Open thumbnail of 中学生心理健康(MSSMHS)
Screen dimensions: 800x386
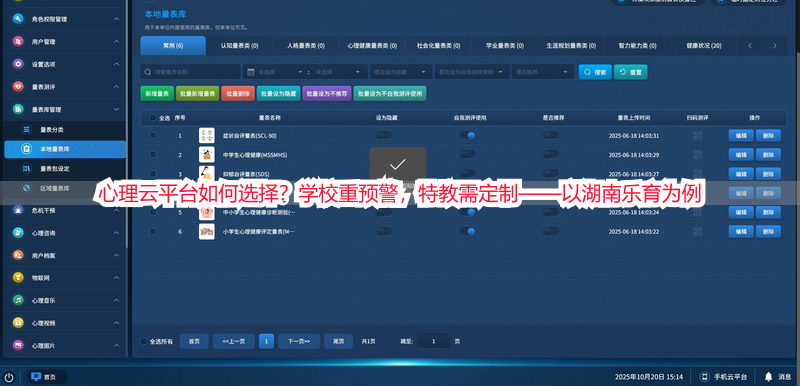point(207,155)
